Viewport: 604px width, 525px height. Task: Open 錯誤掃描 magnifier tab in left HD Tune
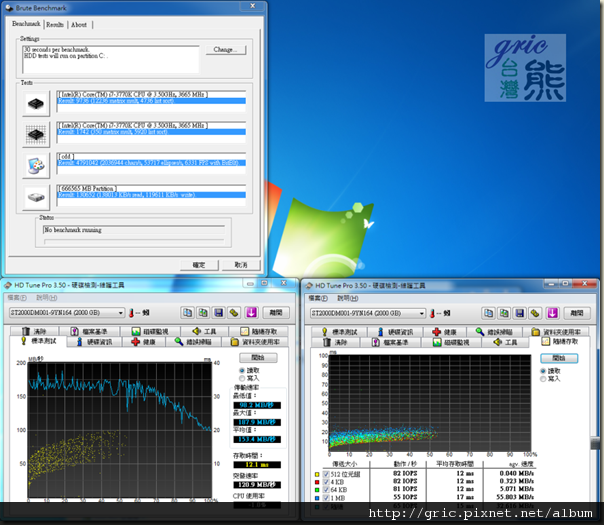tap(193, 342)
